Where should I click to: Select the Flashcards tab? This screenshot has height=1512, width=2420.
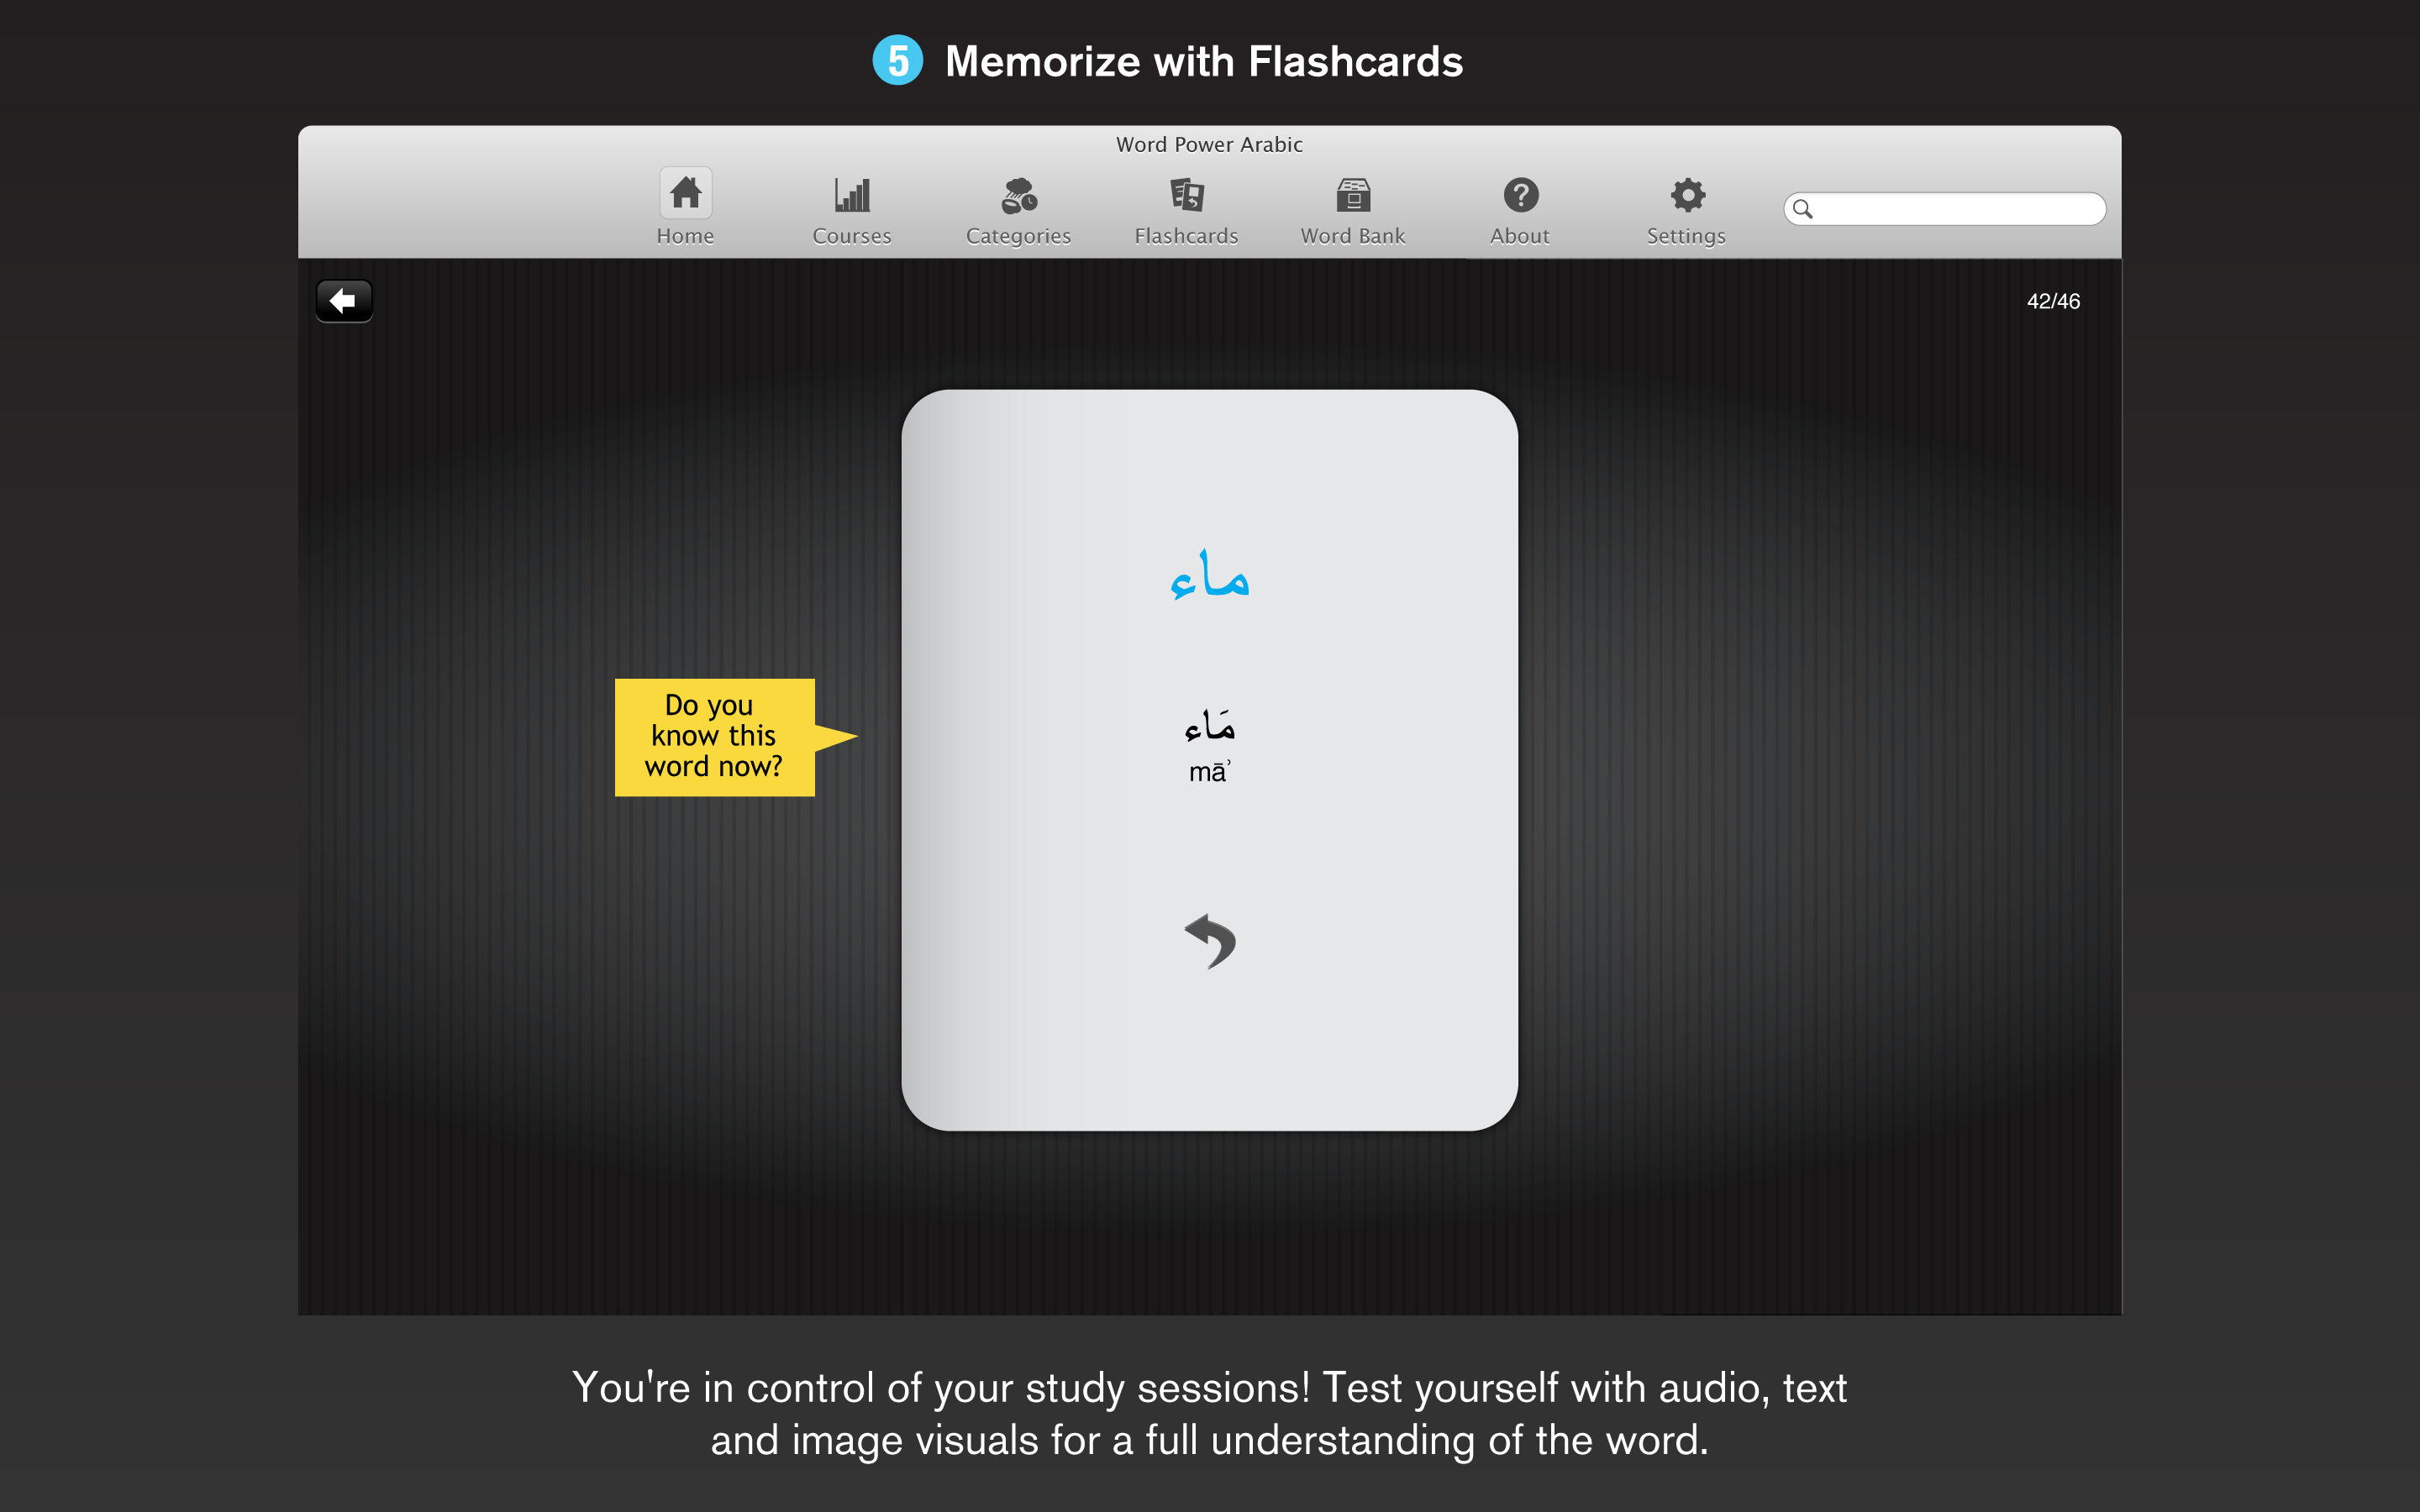tap(1185, 207)
